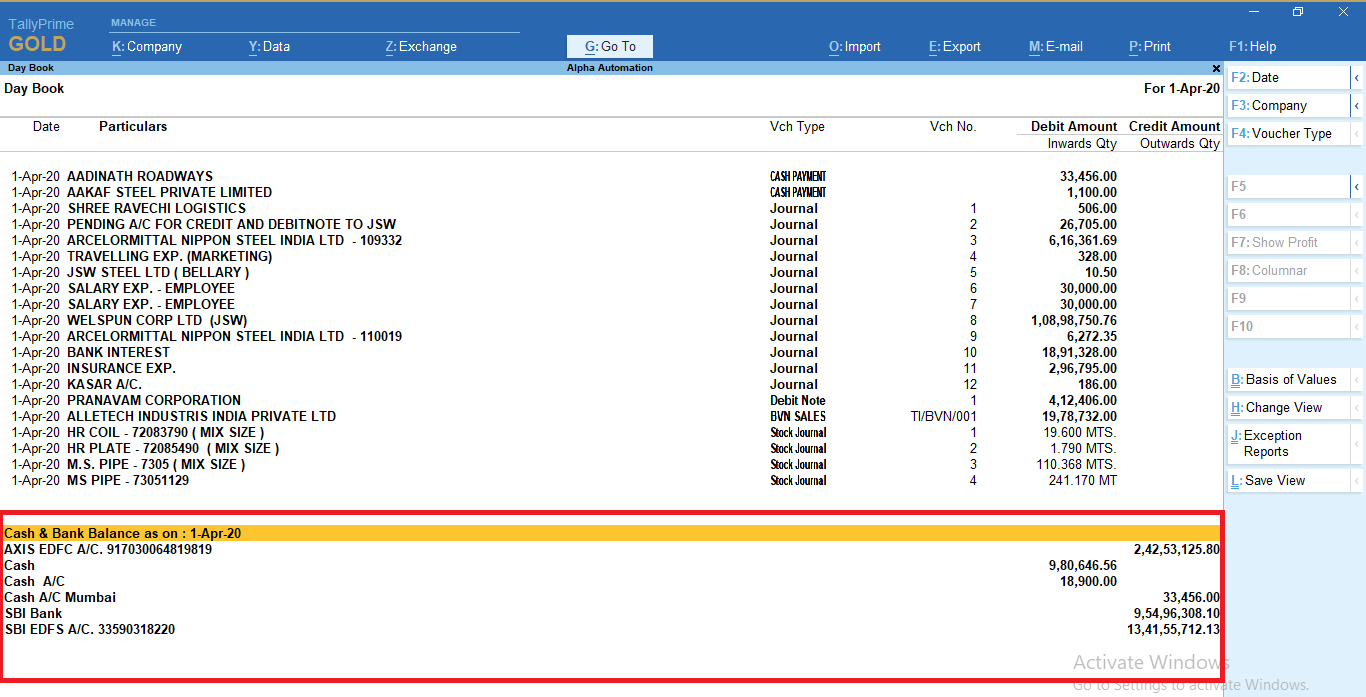Image resolution: width=1366 pixels, height=697 pixels.
Task: Open the Export options
Action: click(x=954, y=46)
